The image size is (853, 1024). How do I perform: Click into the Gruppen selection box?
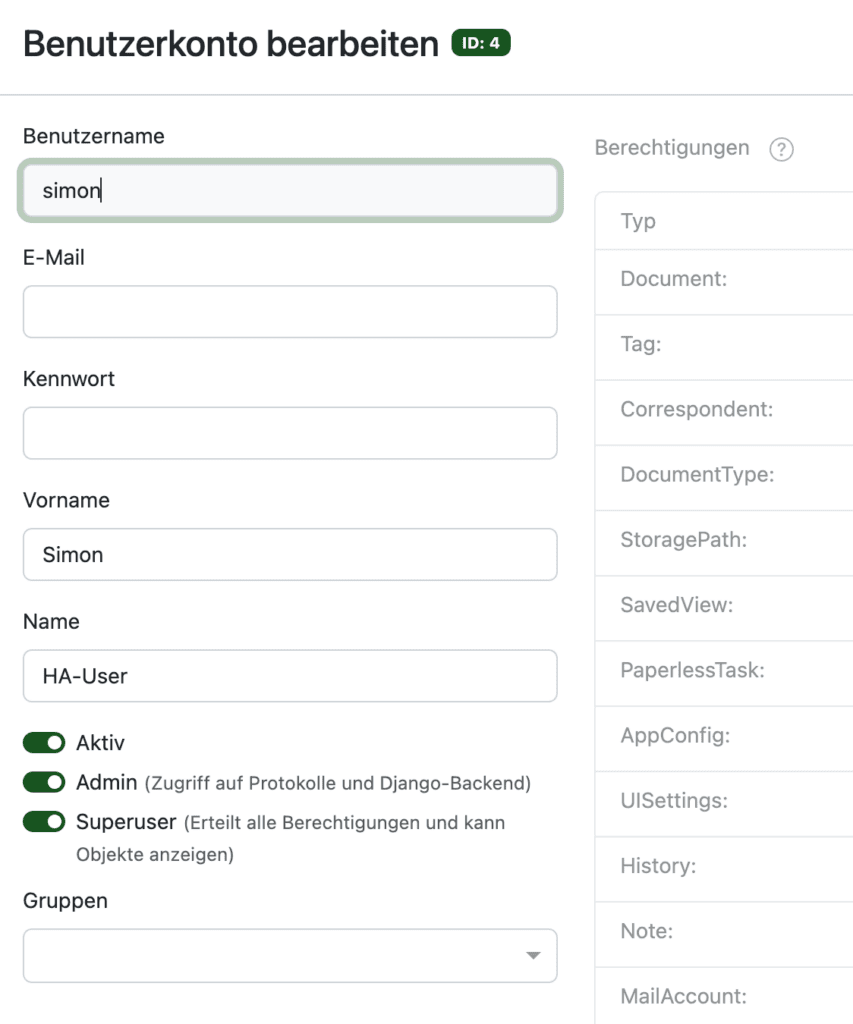290,955
